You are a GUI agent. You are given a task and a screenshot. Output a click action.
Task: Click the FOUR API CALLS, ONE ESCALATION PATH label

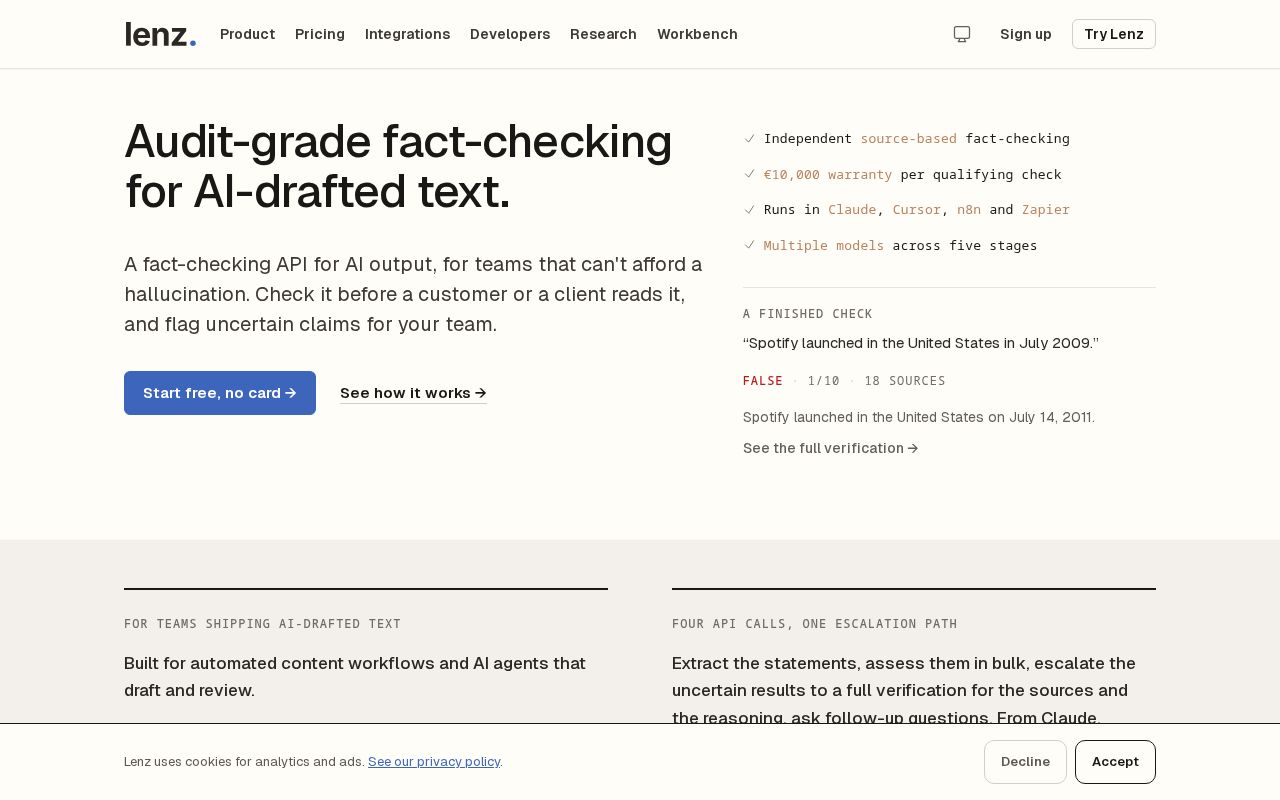[815, 624]
